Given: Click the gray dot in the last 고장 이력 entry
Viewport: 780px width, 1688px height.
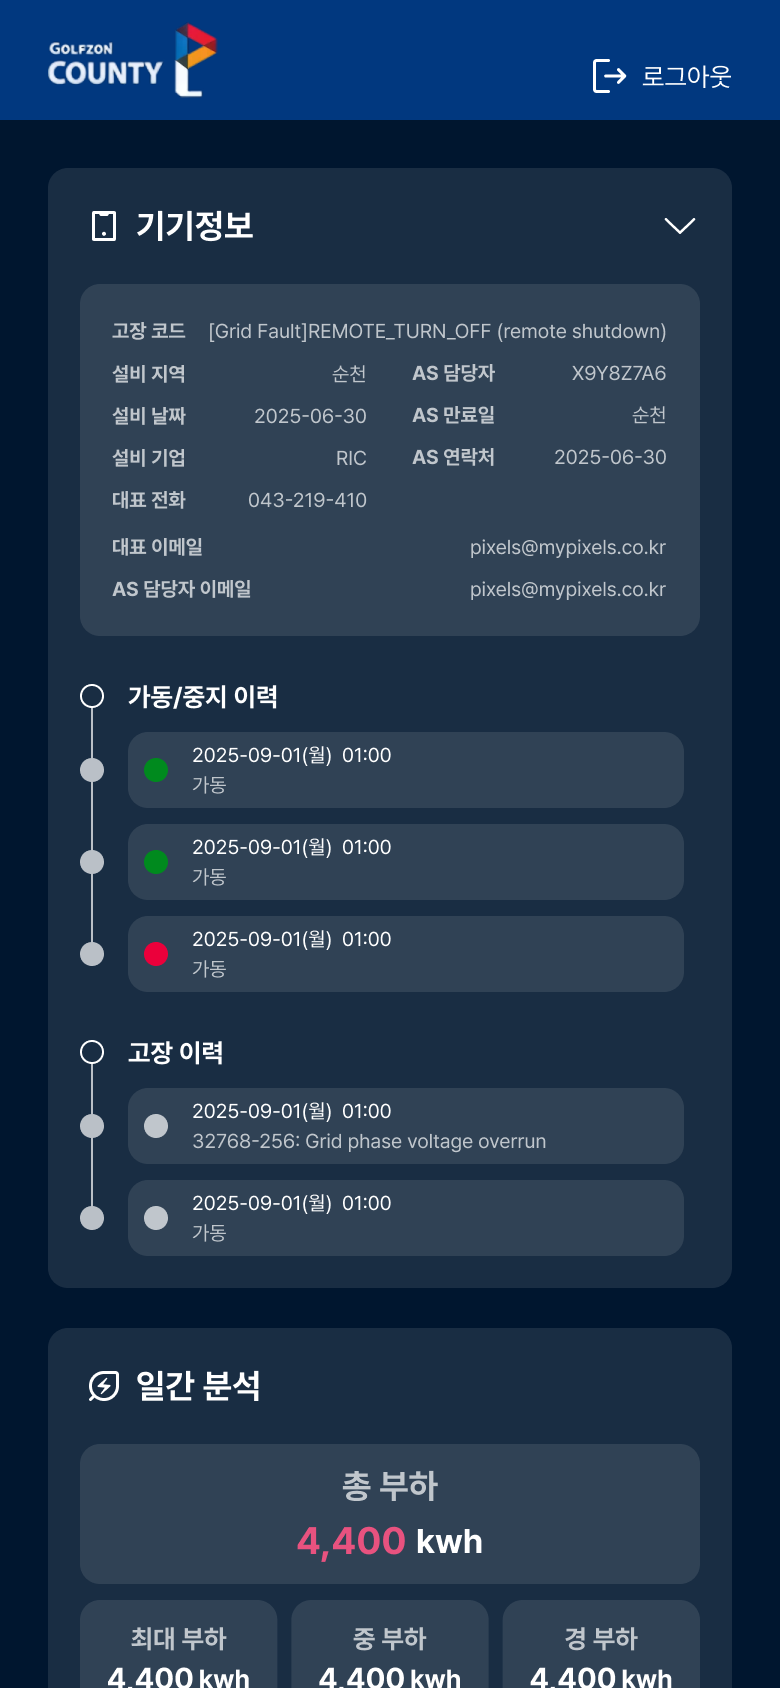Looking at the screenshot, I should [156, 1218].
